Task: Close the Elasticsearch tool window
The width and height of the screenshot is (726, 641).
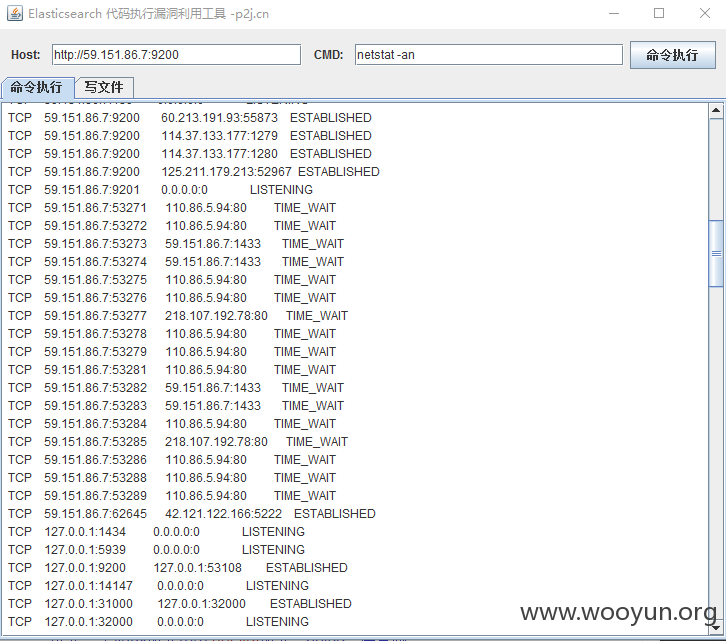Action: (705, 13)
